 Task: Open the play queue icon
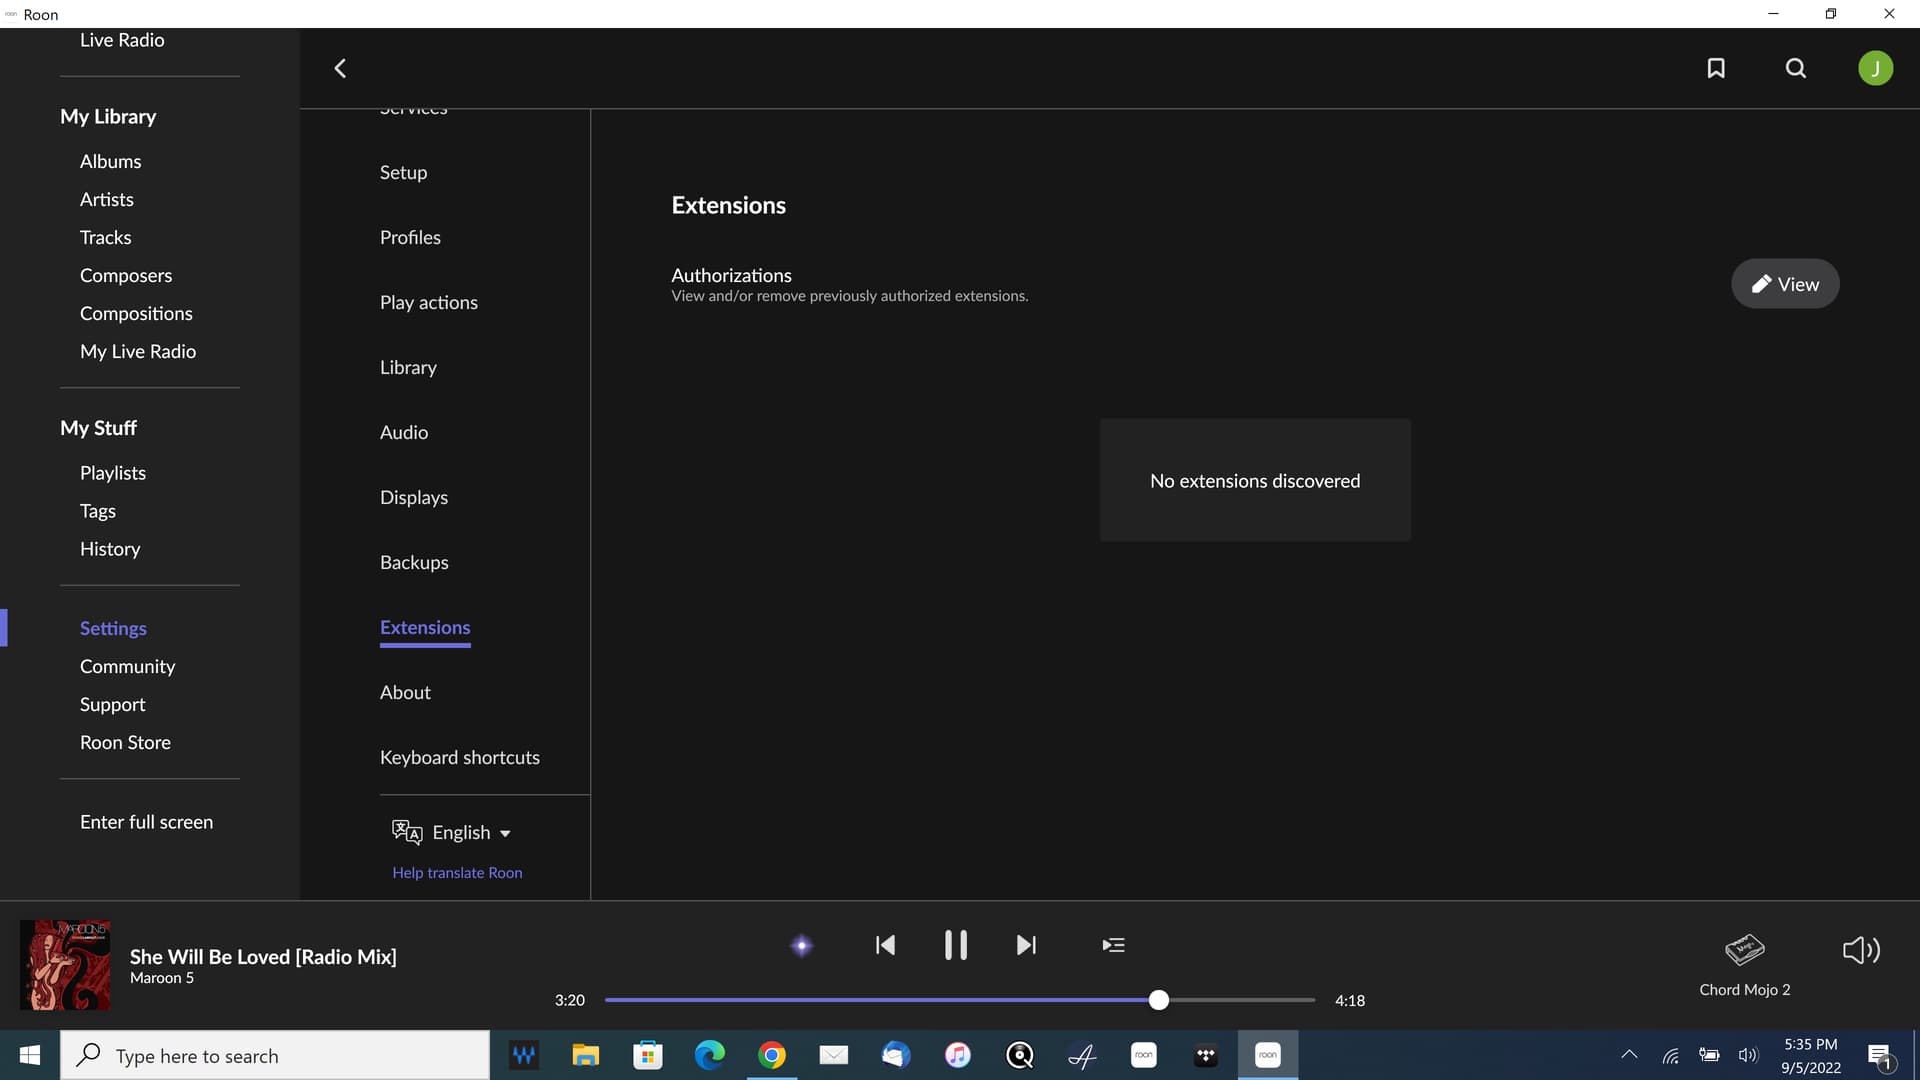pyautogui.click(x=1113, y=945)
